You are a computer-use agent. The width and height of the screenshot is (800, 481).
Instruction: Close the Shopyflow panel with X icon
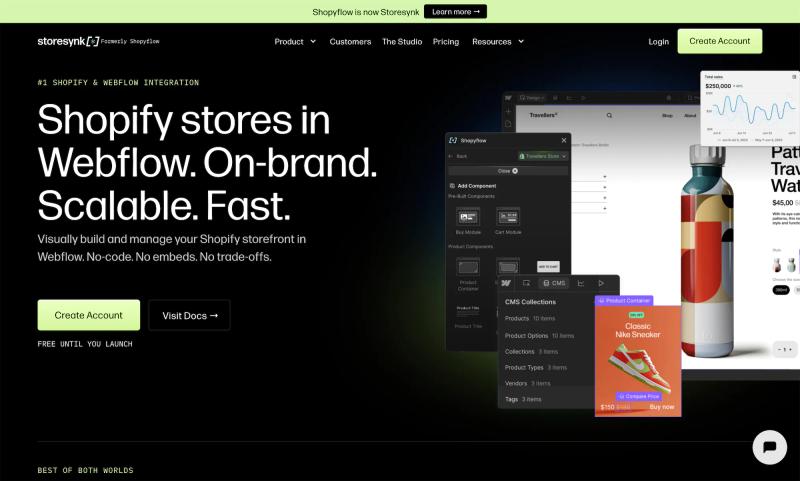(x=564, y=140)
